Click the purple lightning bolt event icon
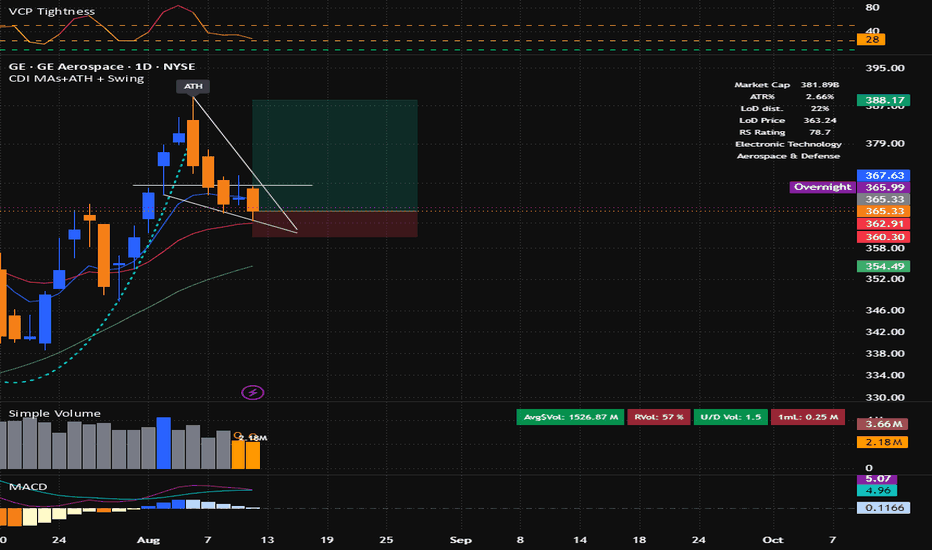 tap(253, 392)
